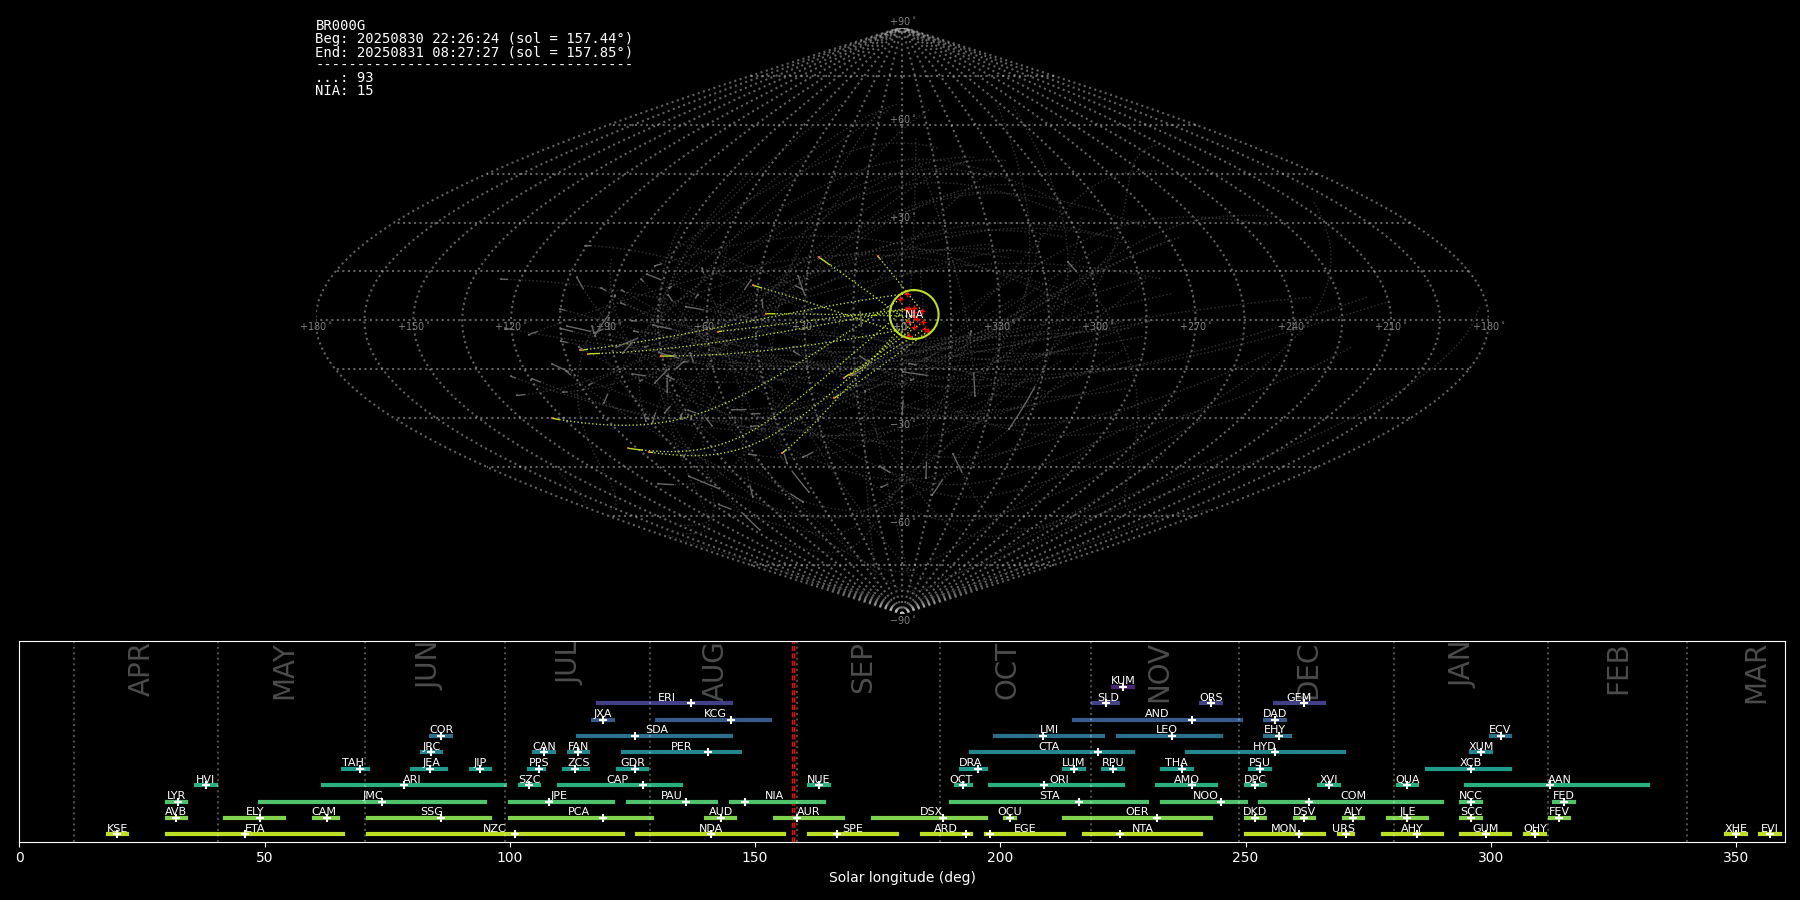Click the red dashed current solar longitude line

pyautogui.click(x=794, y=741)
